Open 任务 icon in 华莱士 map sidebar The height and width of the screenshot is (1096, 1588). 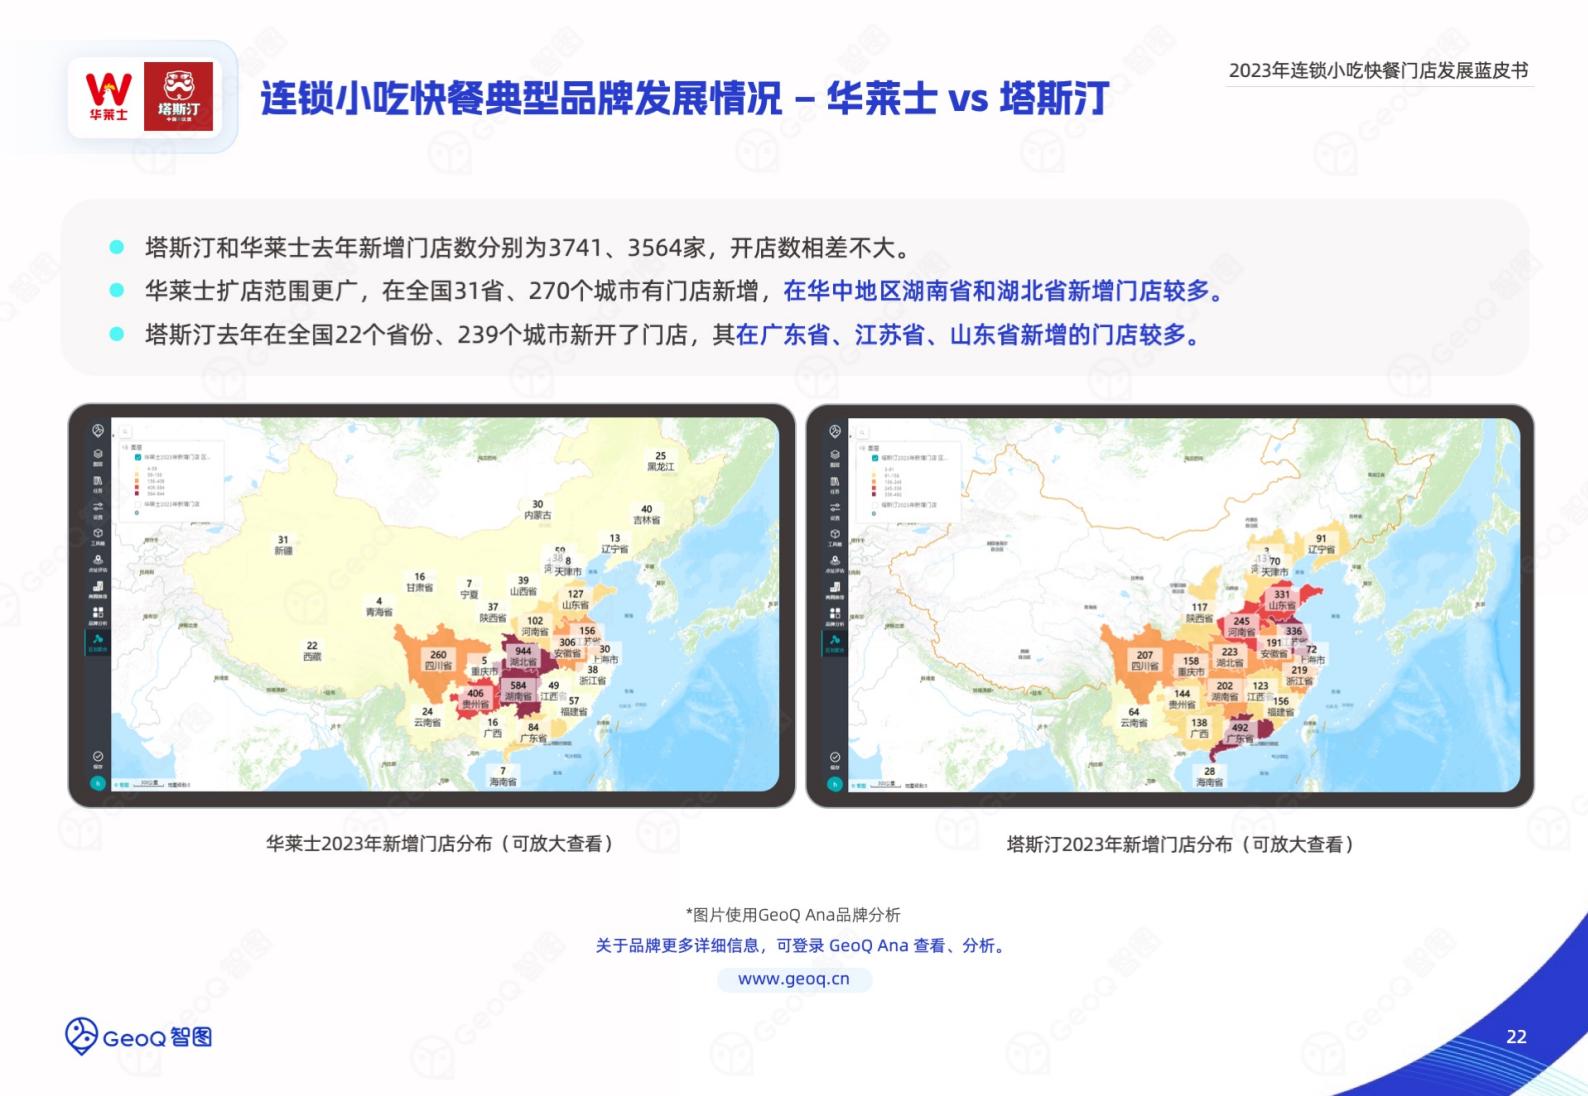tap(98, 483)
